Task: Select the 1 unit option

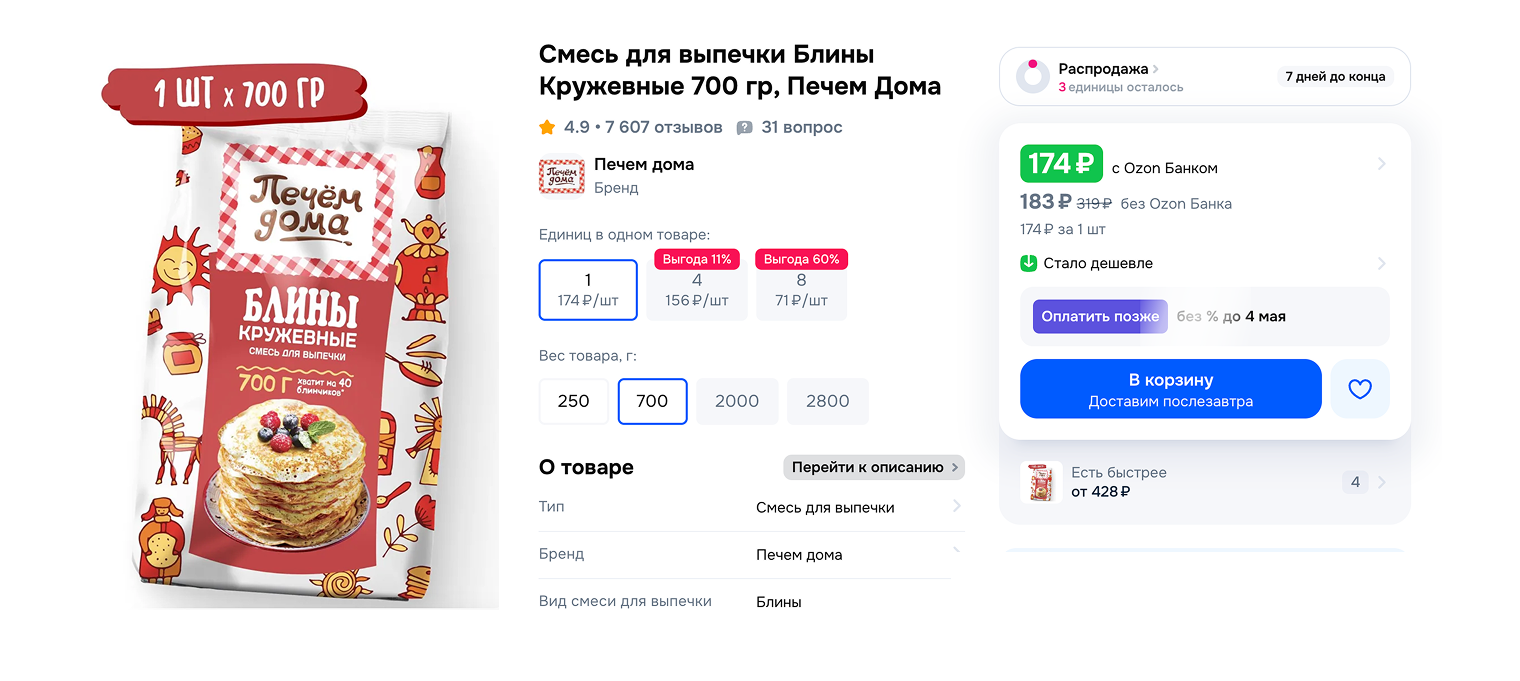Action: pos(588,289)
